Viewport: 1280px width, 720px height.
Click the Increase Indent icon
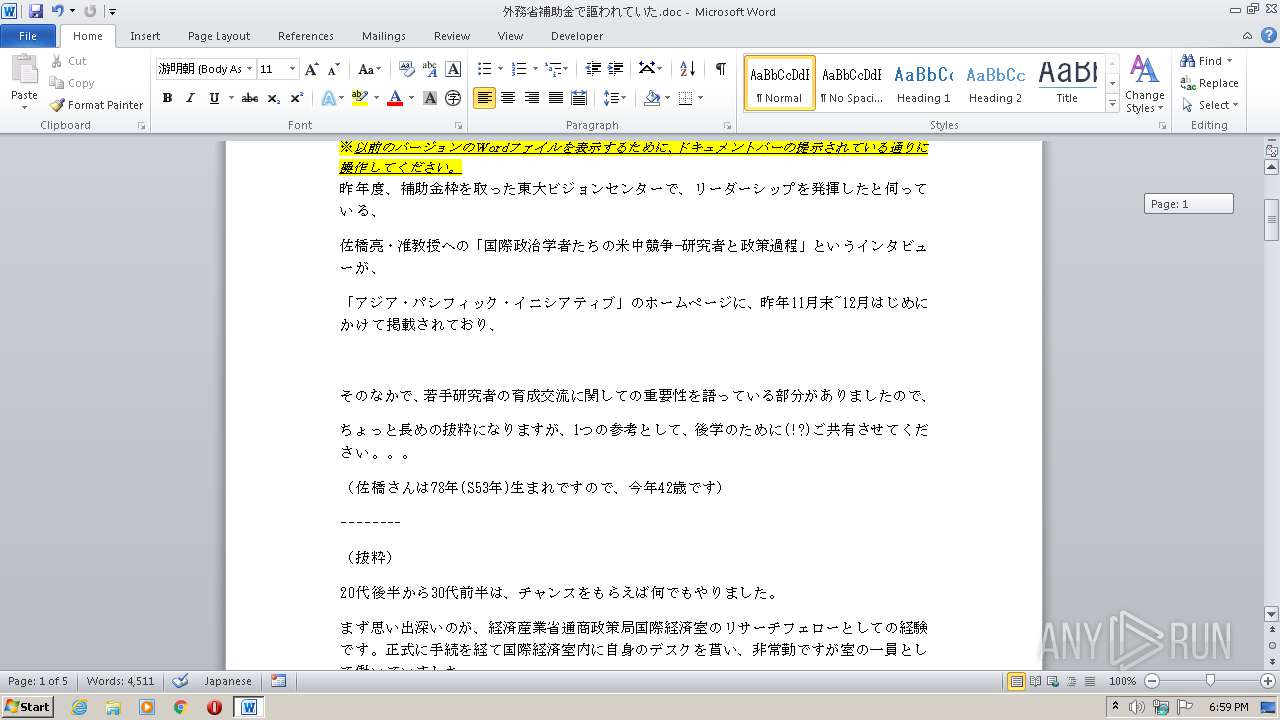(x=616, y=69)
